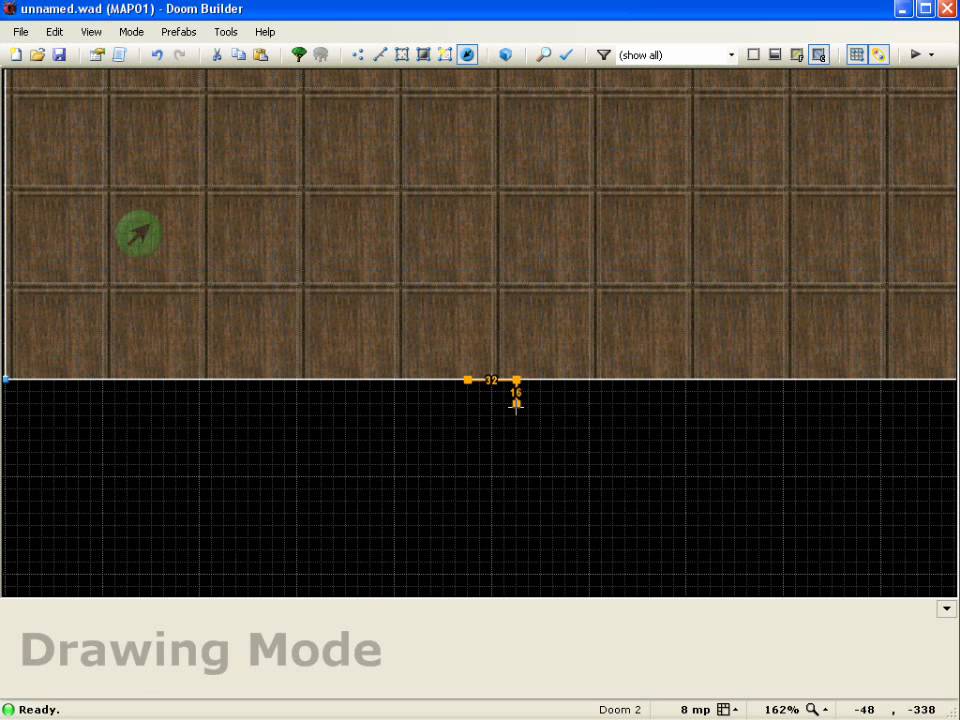The image size is (960, 720).
Task: Enable brightness levels view mode
Action: coord(775,54)
